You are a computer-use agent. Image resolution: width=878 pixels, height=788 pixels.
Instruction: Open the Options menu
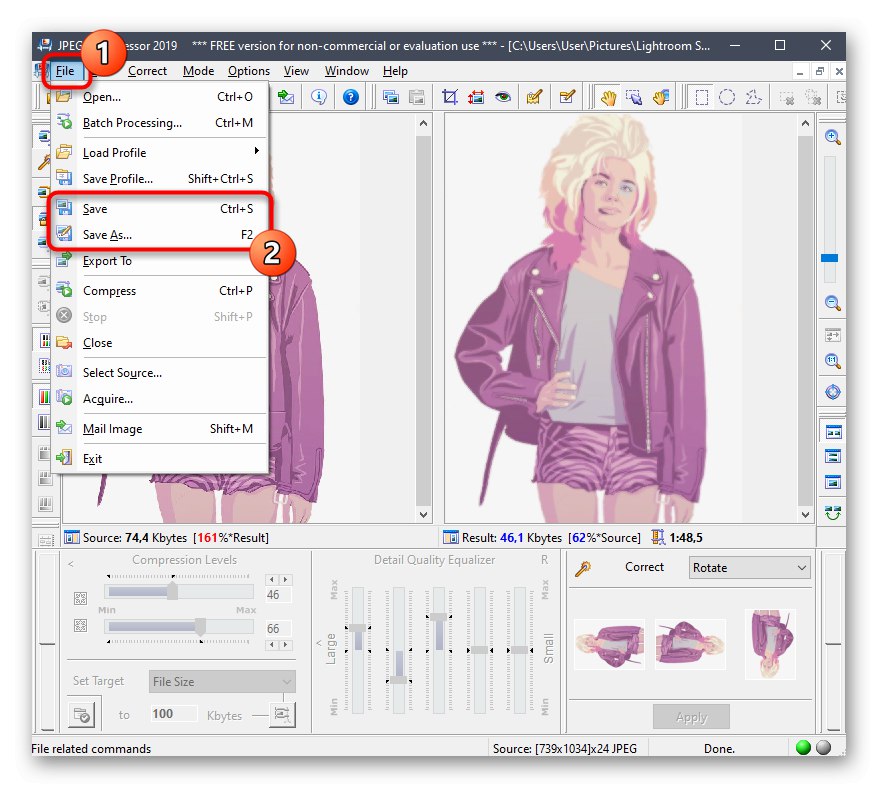248,71
